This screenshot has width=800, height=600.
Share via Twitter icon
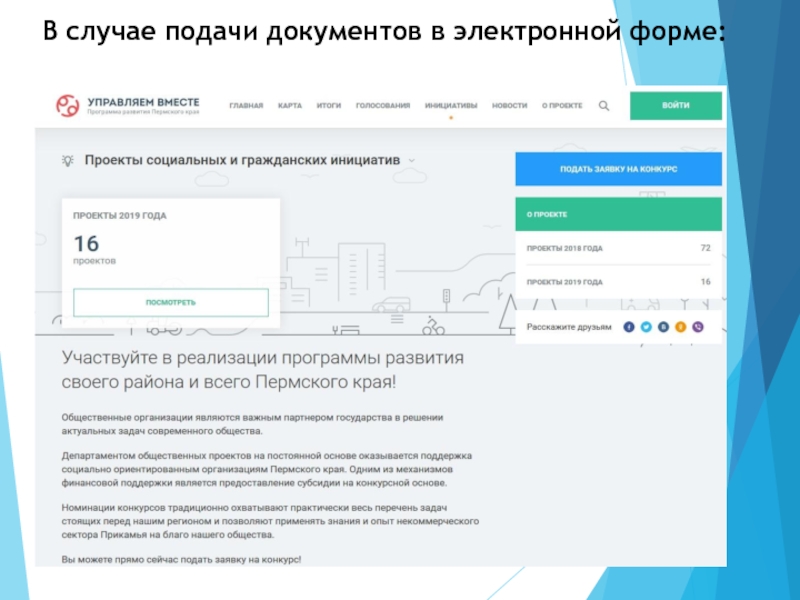tap(646, 327)
